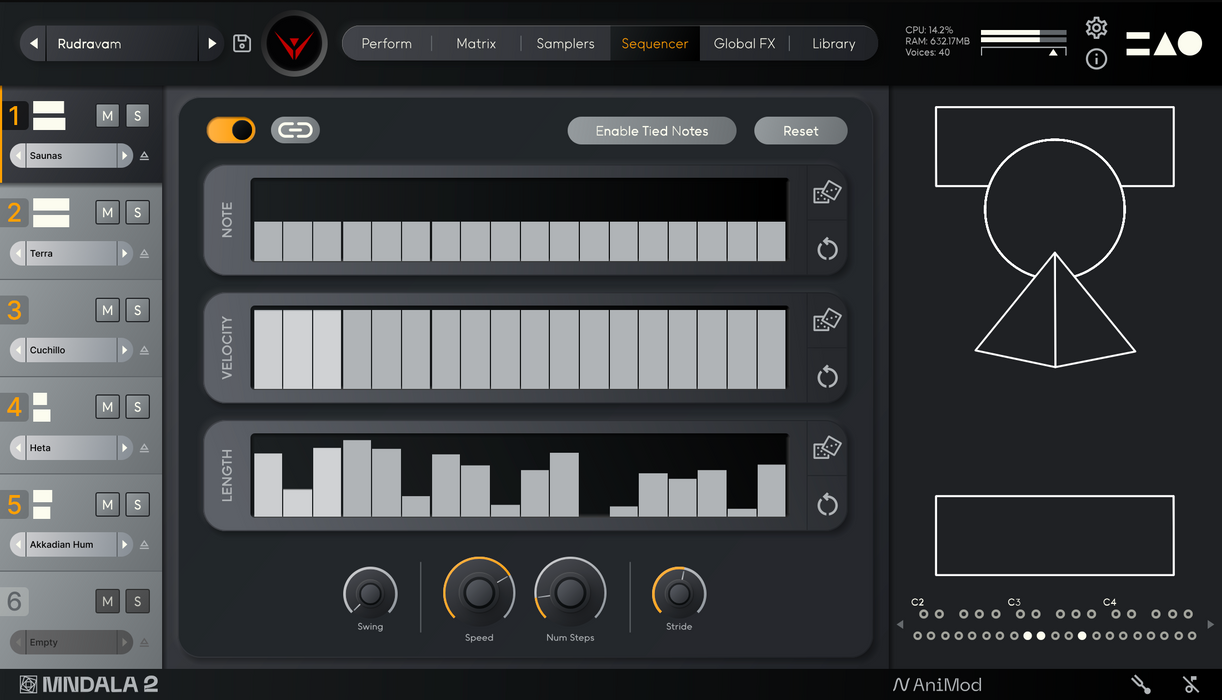Randomize the NOTE row with dice icon
Screen dimensions: 1222x700
point(827,192)
